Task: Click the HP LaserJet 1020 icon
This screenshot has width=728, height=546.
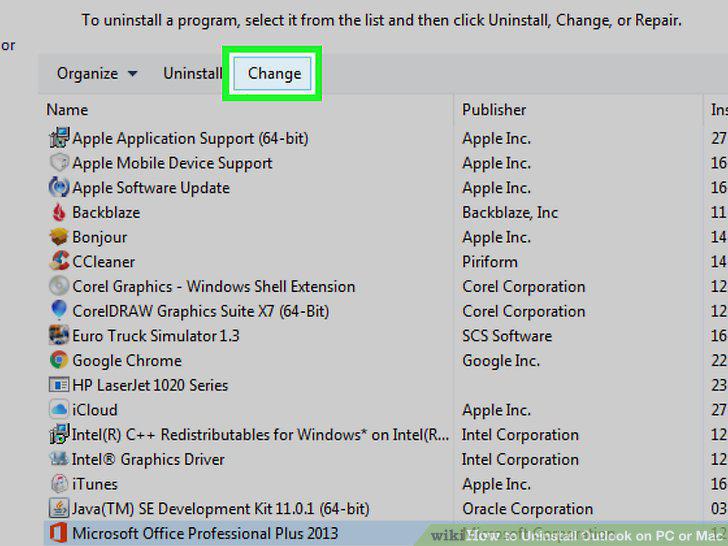Action: coord(59,385)
